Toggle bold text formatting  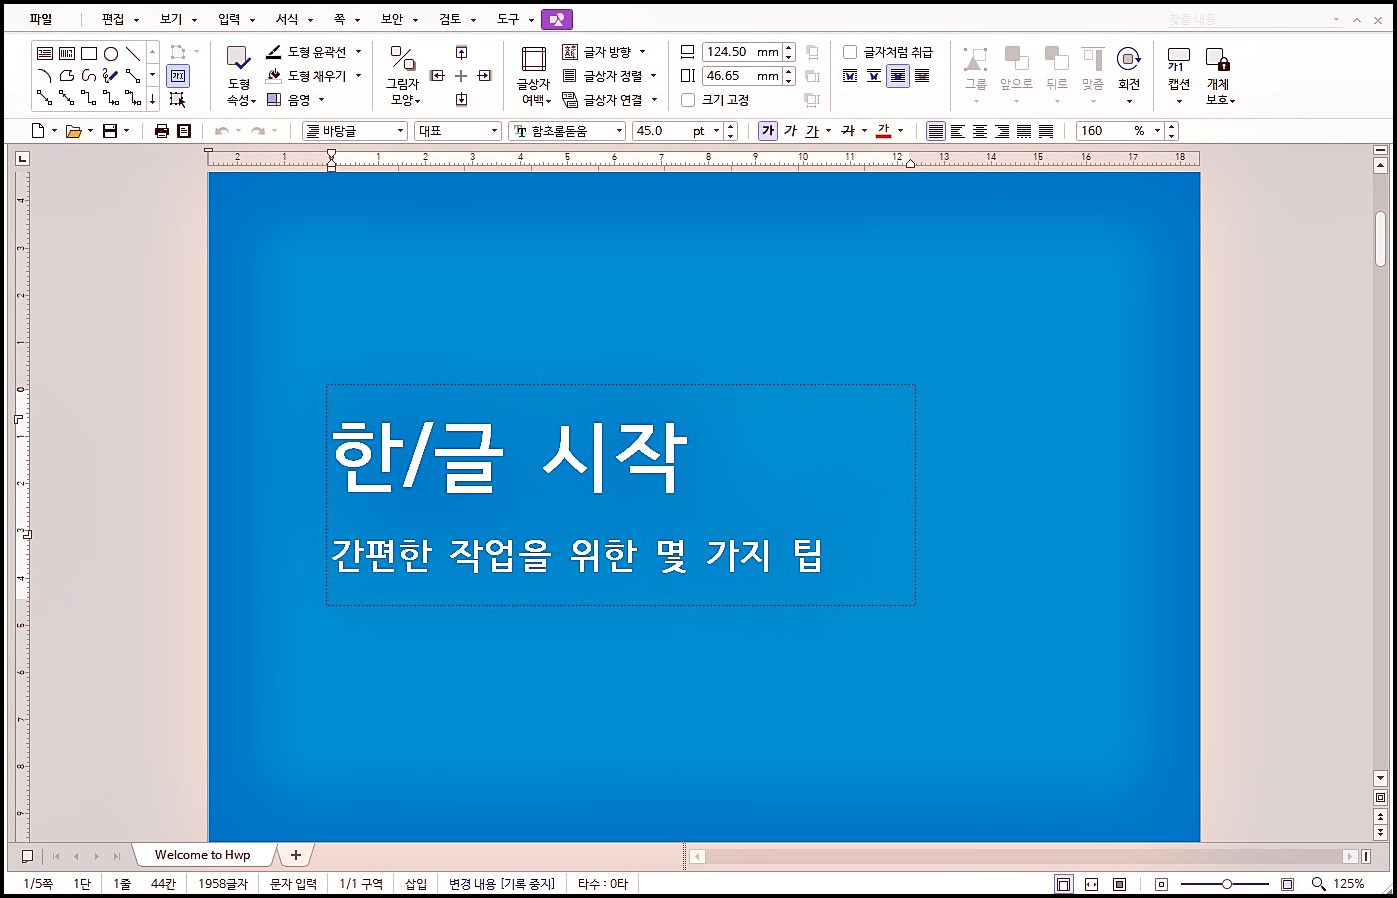(x=768, y=131)
